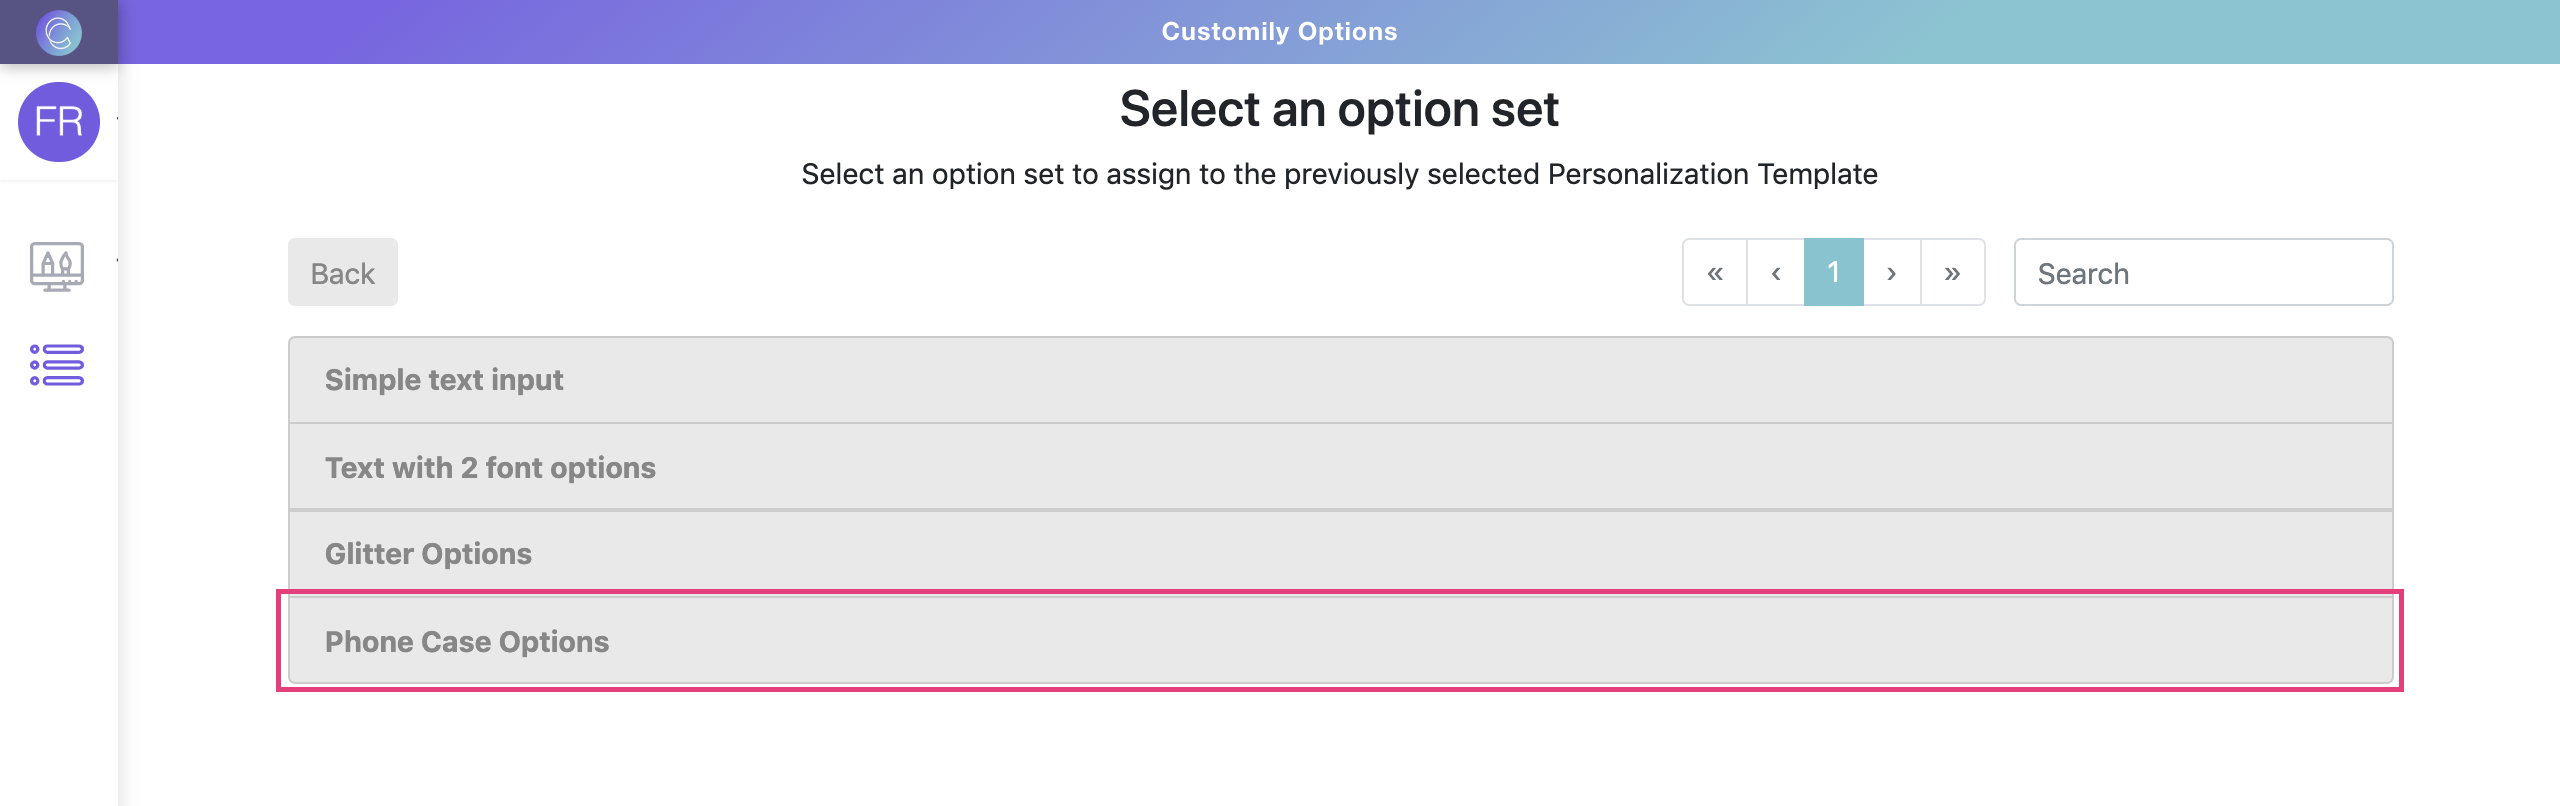2560x806 pixels.
Task: Open the option sets list icon
Action: click(x=57, y=365)
